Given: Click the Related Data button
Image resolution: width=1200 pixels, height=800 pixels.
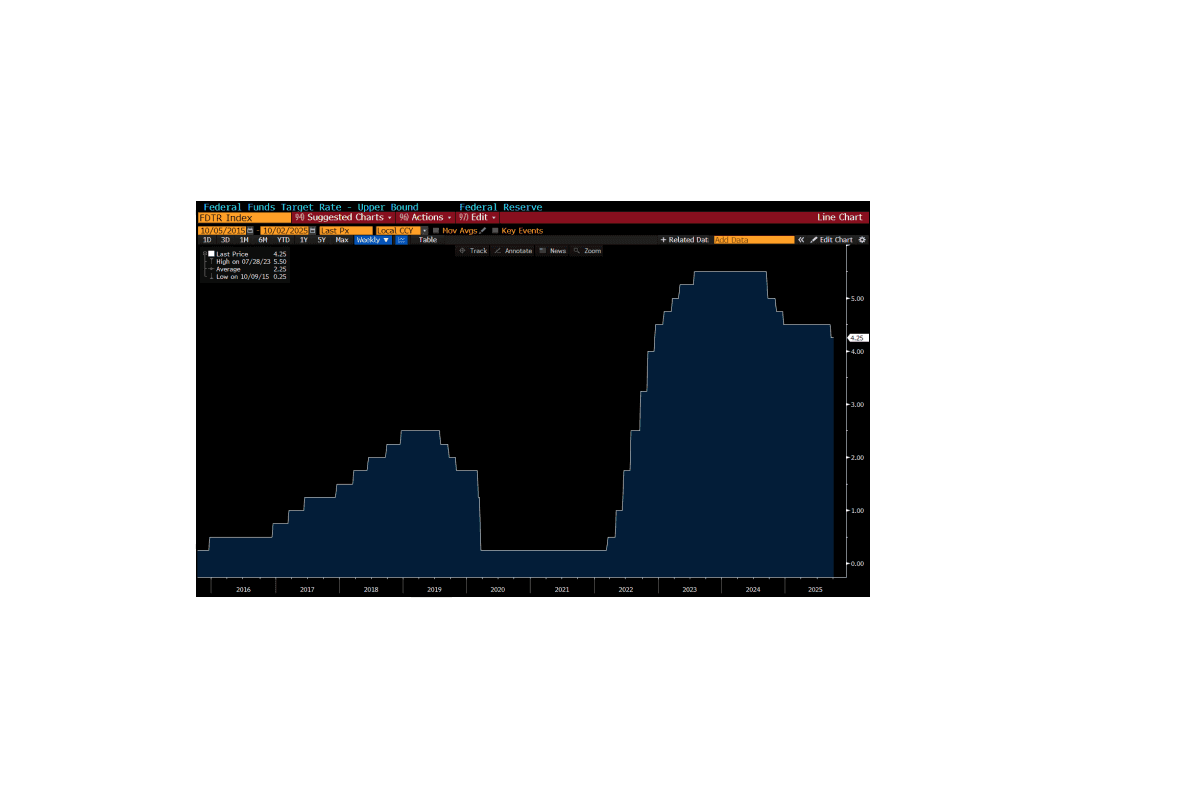Looking at the screenshot, I should coord(684,240).
